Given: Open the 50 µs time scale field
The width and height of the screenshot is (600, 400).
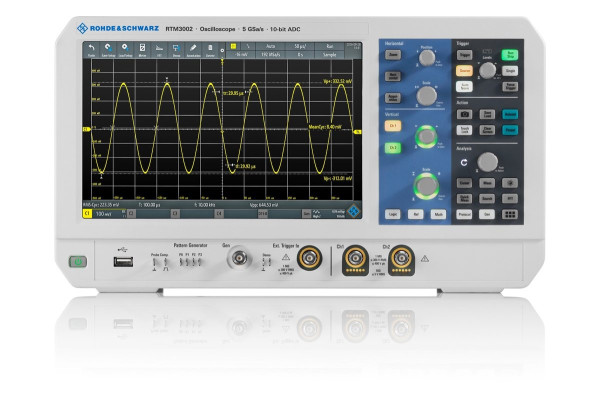Looking at the screenshot, I should pos(299,46).
